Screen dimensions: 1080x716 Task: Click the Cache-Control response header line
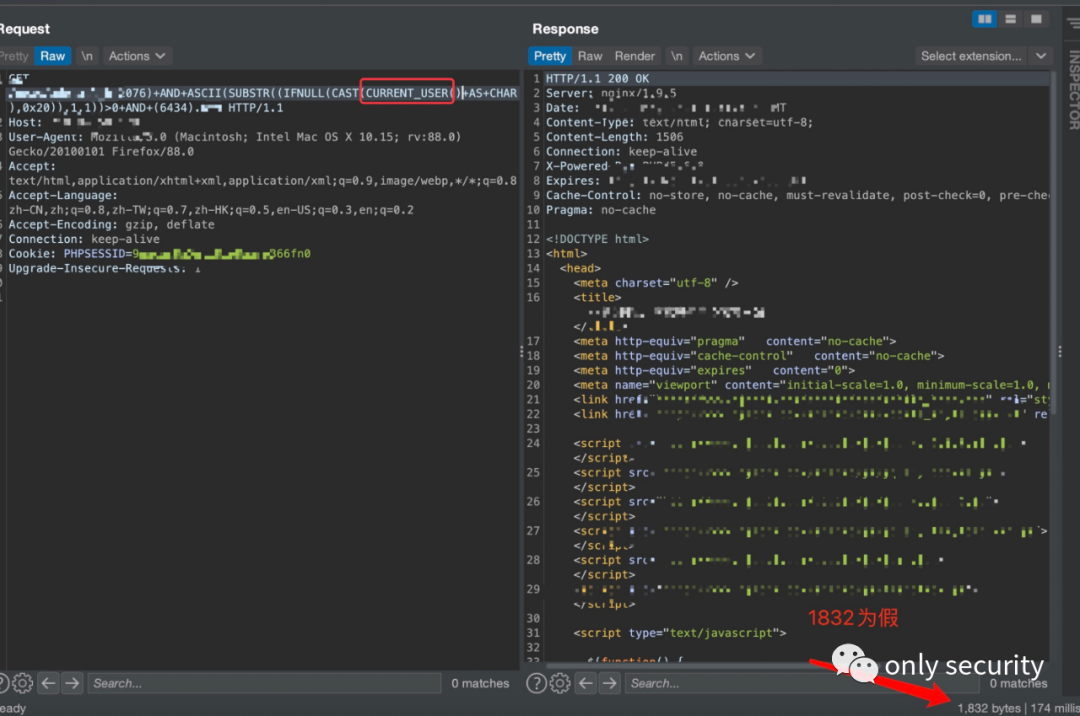point(798,196)
